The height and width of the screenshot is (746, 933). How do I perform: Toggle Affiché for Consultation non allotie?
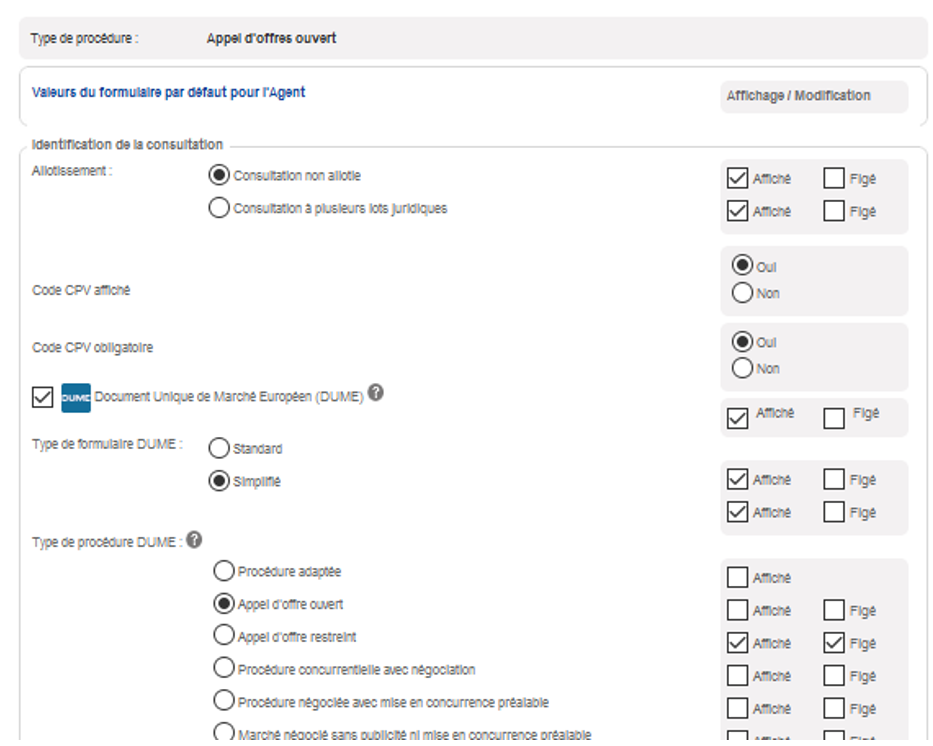[x=738, y=179]
